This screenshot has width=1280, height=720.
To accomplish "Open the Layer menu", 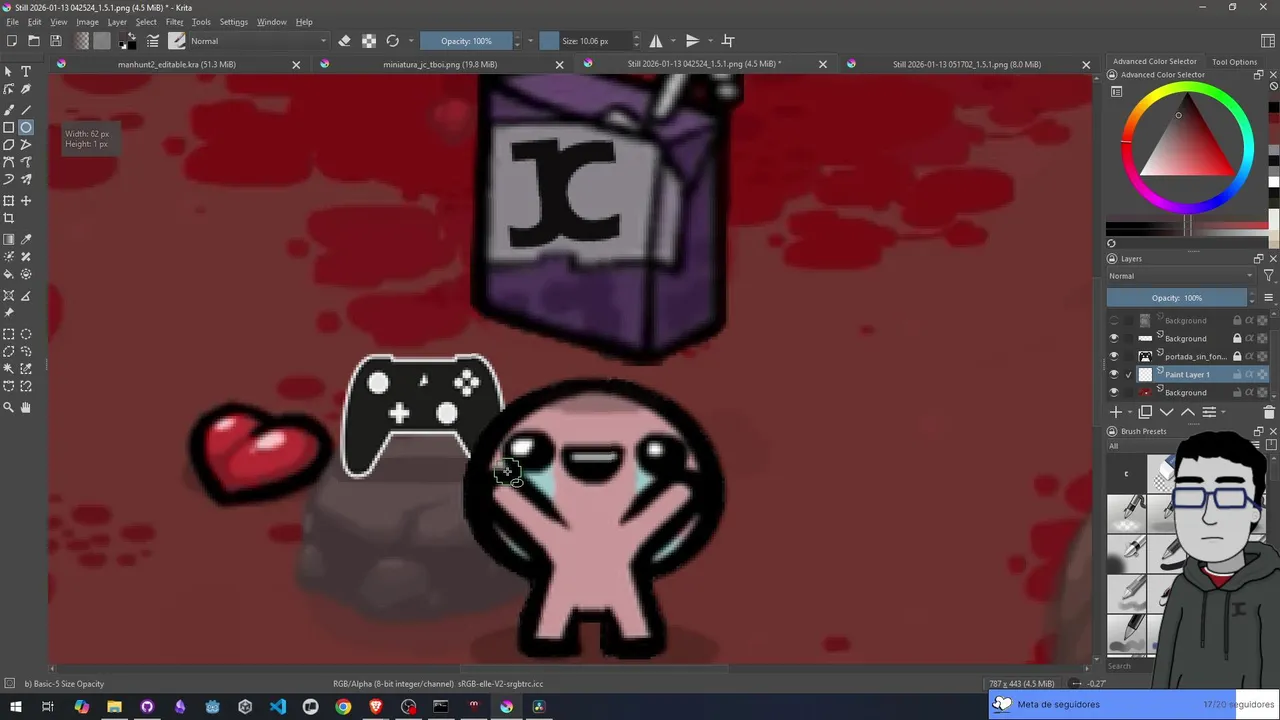I will (117, 22).
